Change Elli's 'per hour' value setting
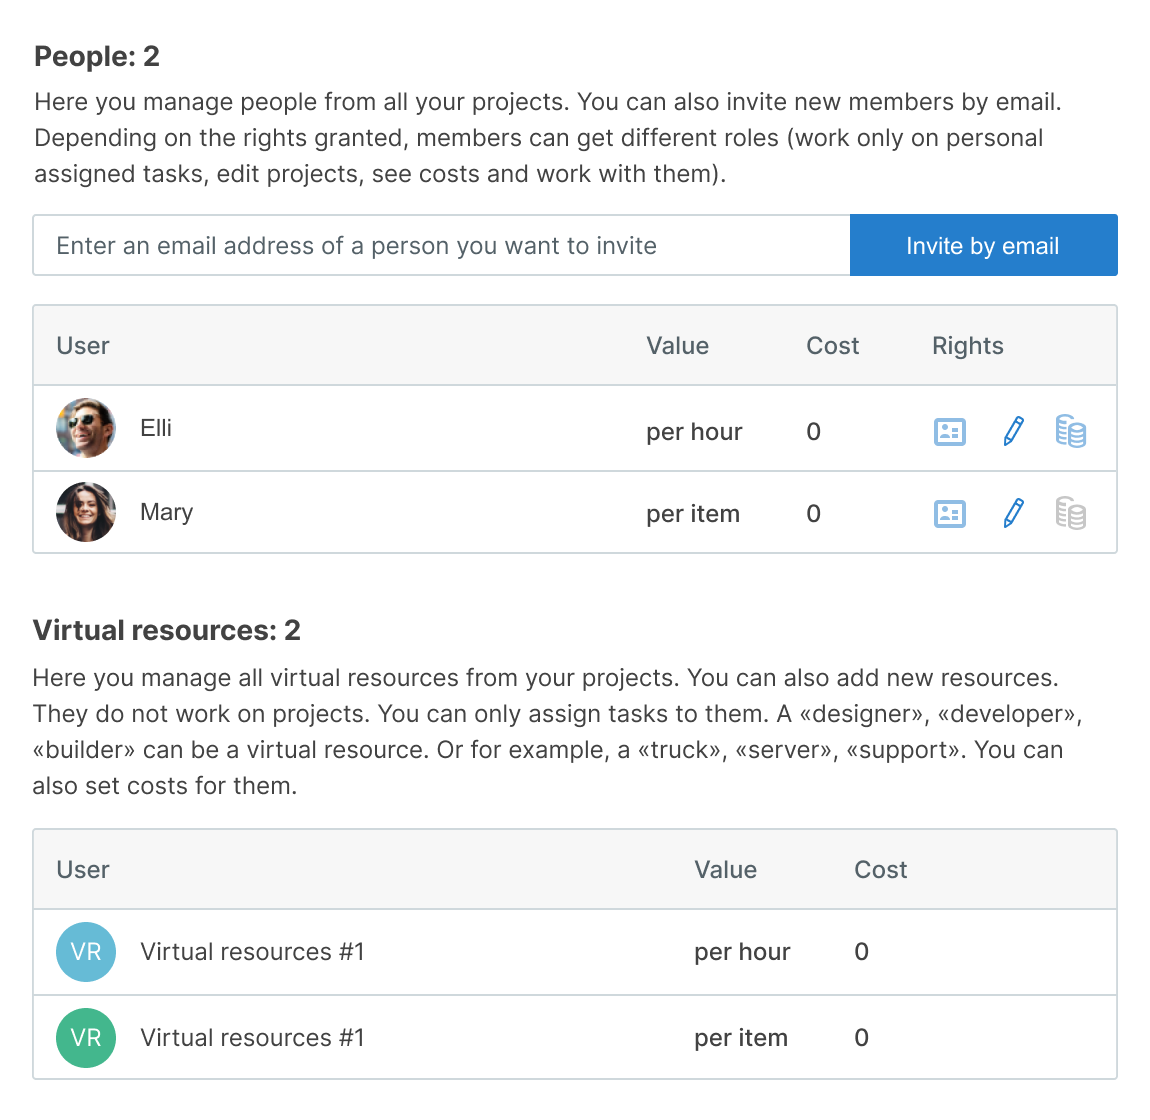Viewport: 1150px width, 1120px height. coord(694,431)
